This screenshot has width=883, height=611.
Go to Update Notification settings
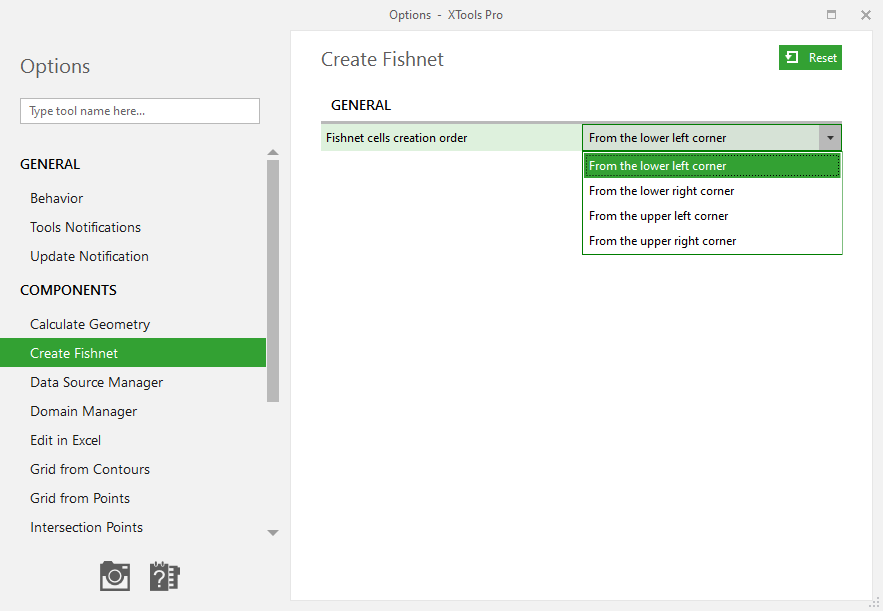tap(89, 256)
